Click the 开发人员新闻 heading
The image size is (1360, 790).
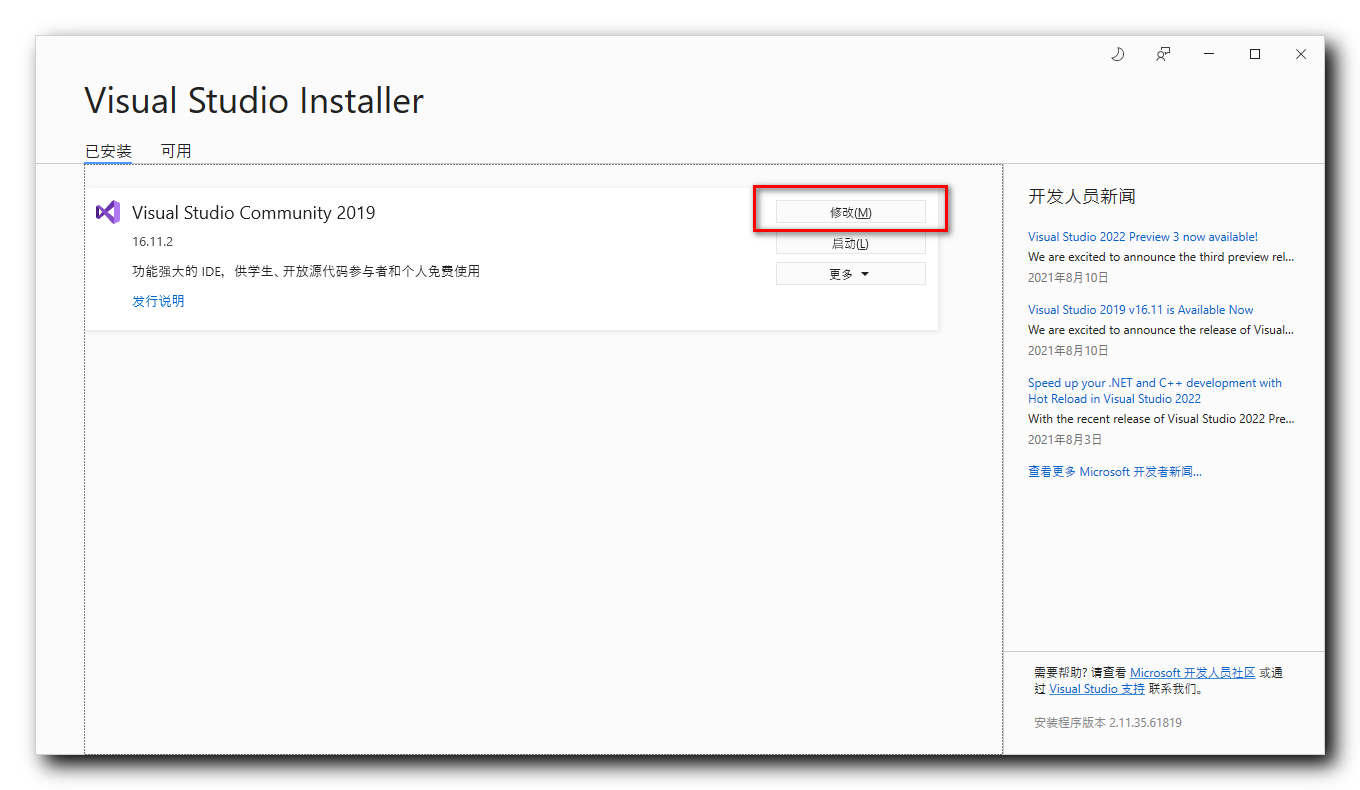coord(1082,196)
